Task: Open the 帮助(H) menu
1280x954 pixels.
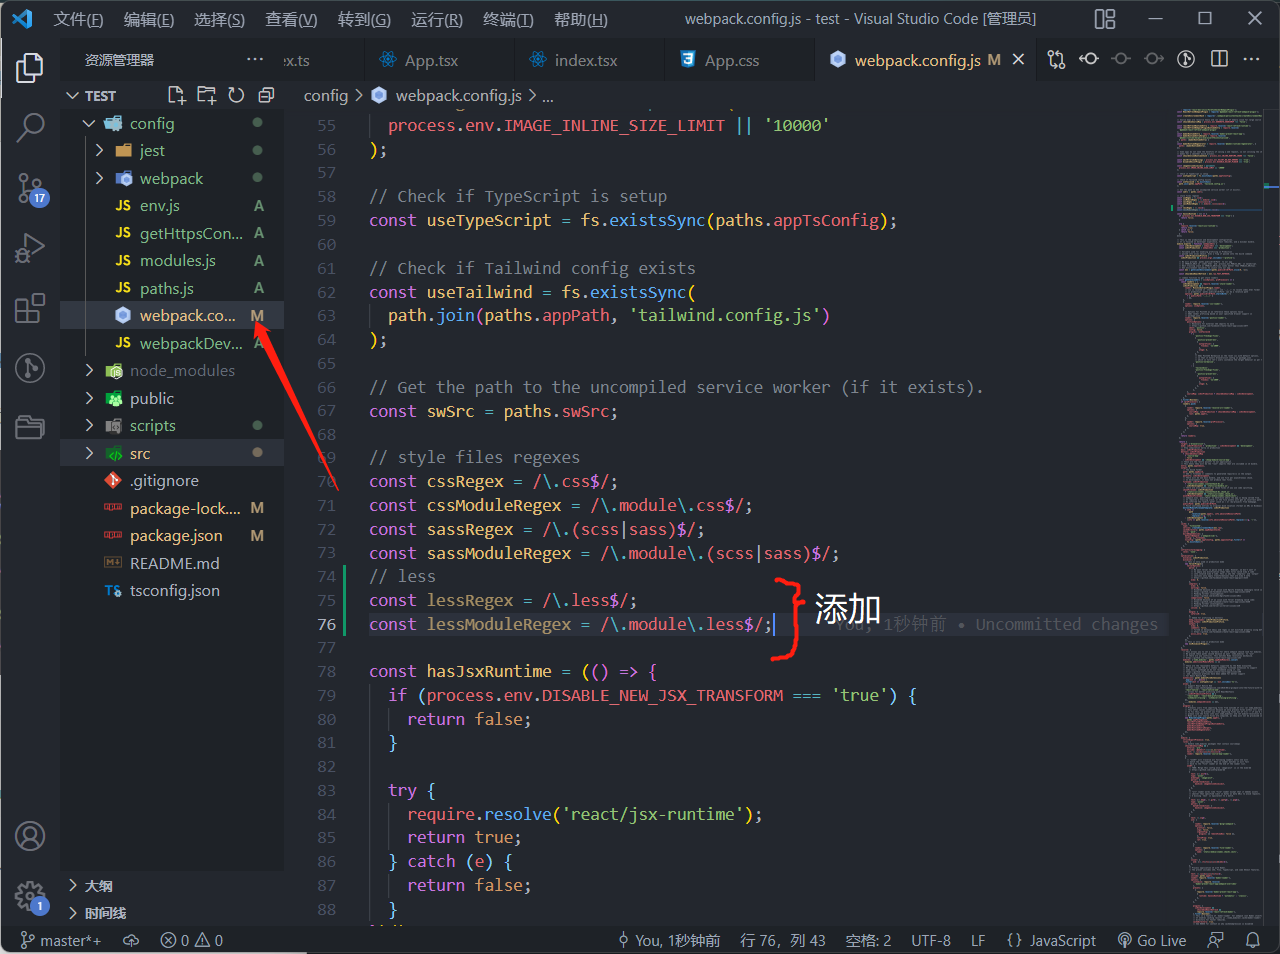Action: tap(580, 19)
